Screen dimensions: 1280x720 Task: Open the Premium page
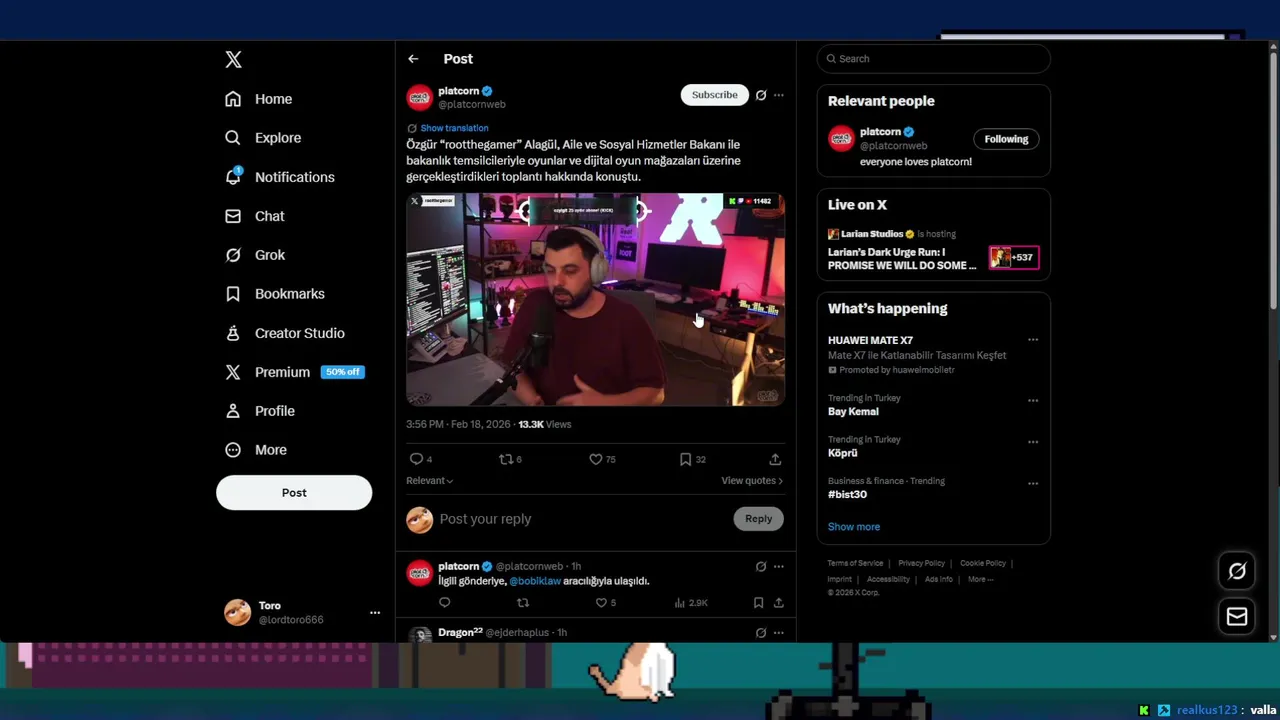point(294,372)
